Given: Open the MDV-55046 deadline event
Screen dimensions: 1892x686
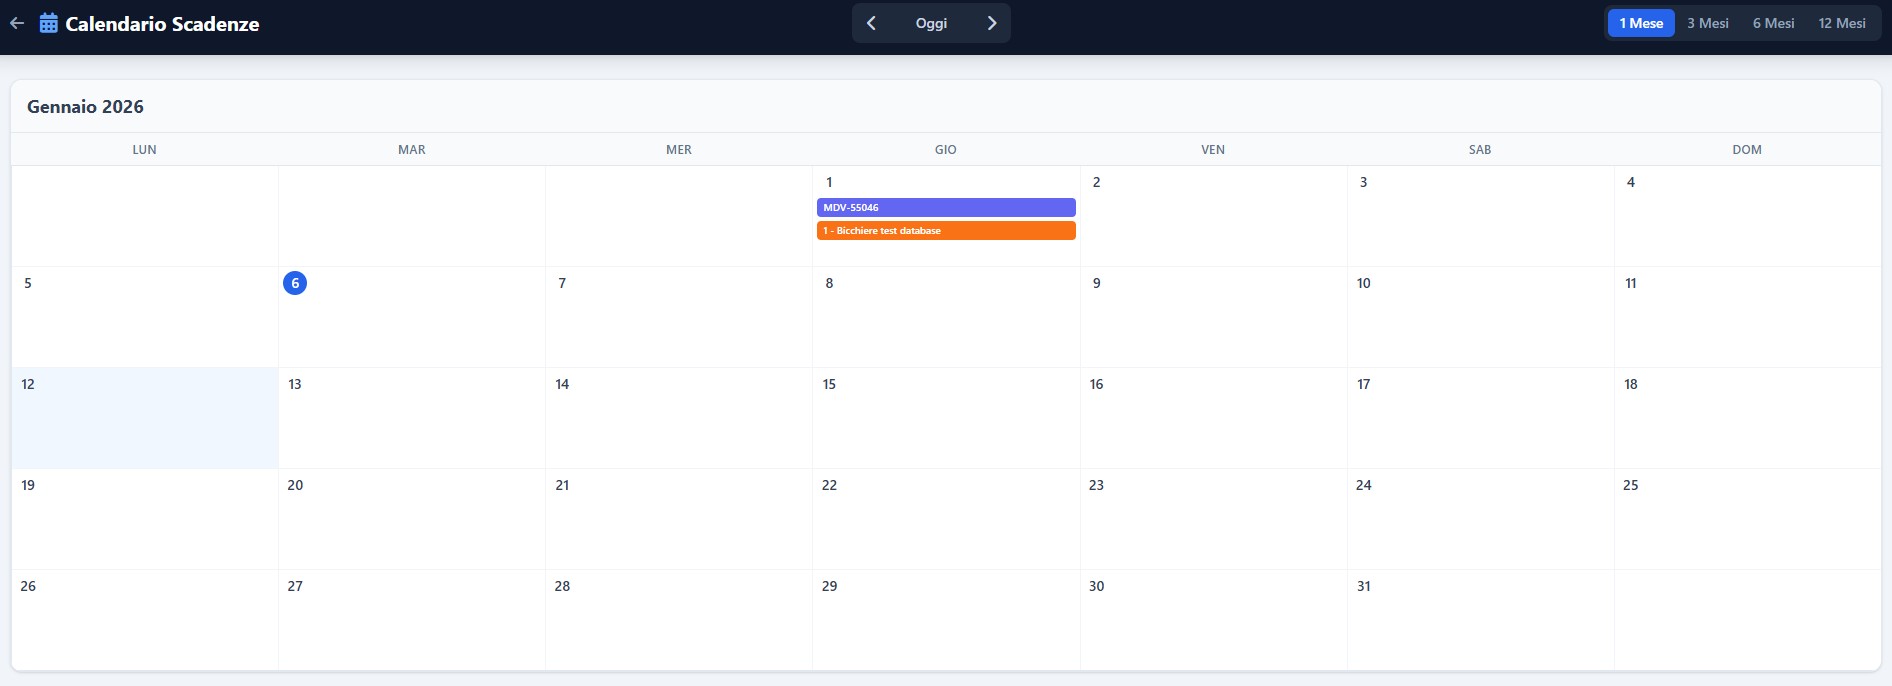Looking at the screenshot, I should (x=946, y=208).
